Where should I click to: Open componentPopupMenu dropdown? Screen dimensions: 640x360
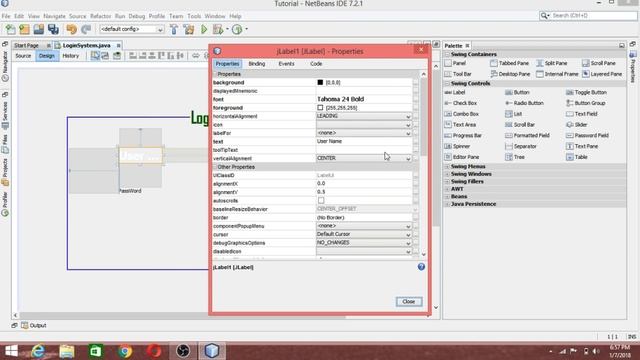pos(364,226)
